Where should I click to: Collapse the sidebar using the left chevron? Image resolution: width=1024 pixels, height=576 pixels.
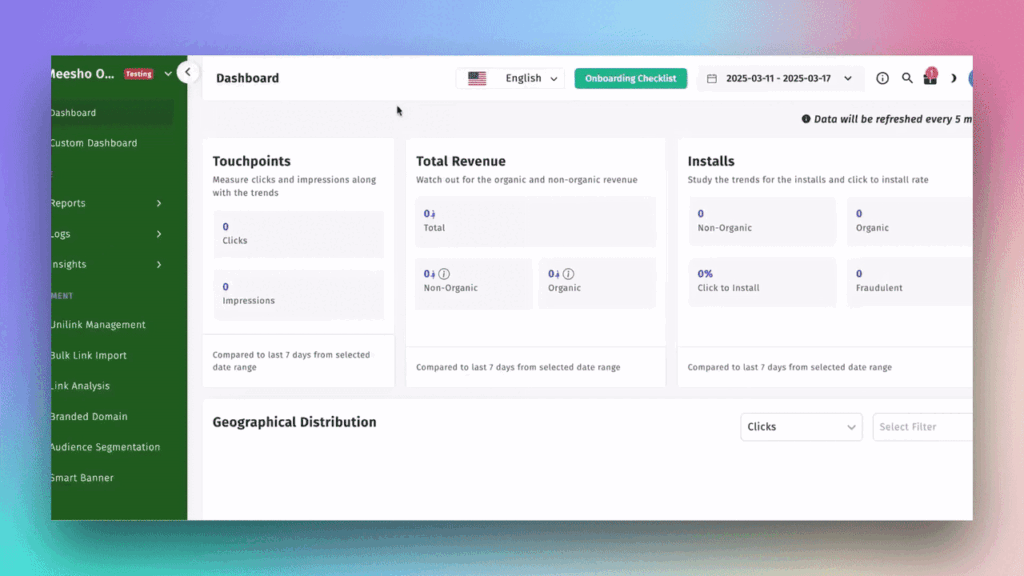coord(188,72)
